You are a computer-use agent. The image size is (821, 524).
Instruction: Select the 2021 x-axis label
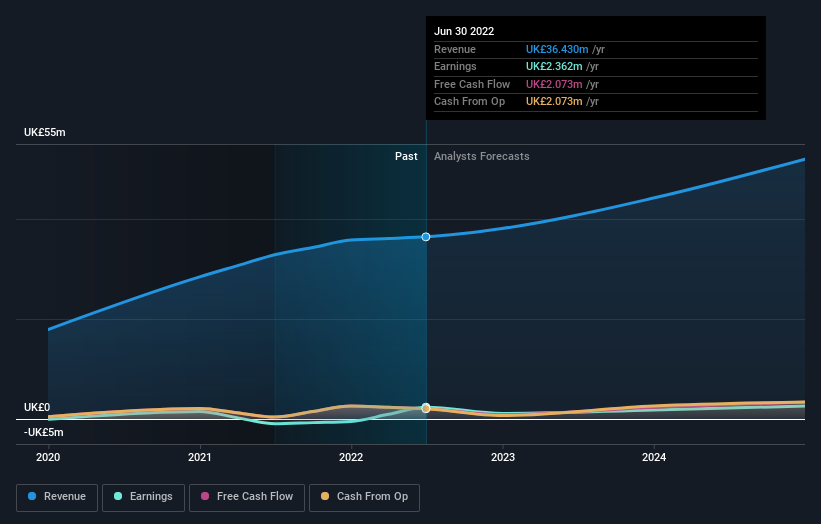click(x=199, y=458)
